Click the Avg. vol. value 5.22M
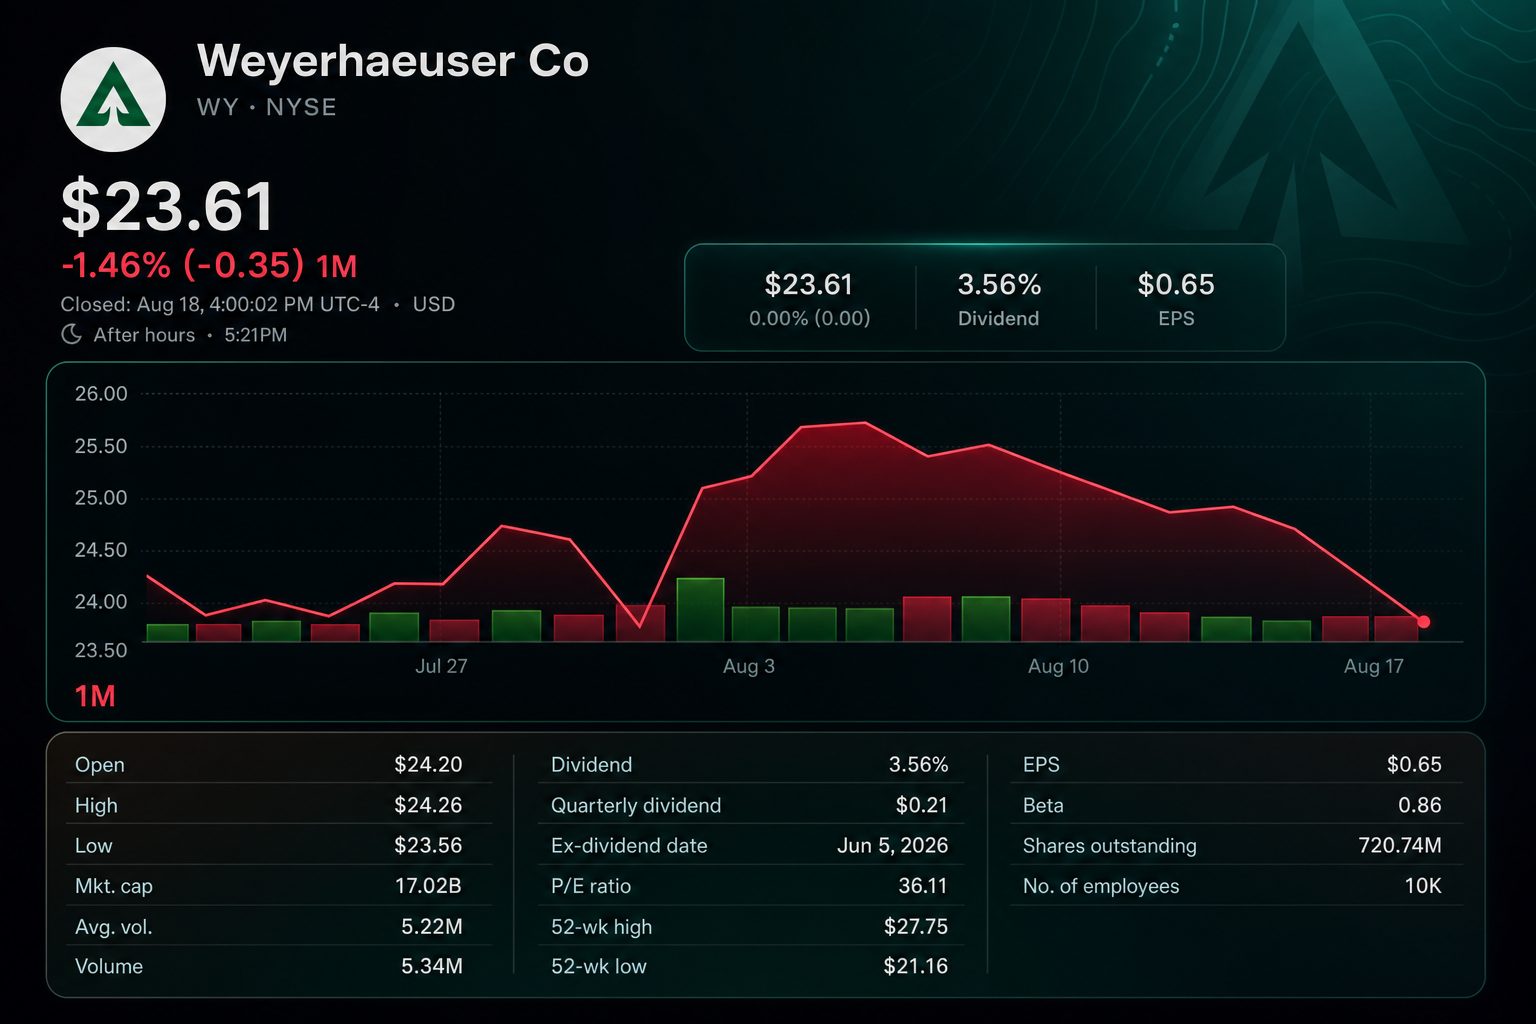 coord(432,927)
